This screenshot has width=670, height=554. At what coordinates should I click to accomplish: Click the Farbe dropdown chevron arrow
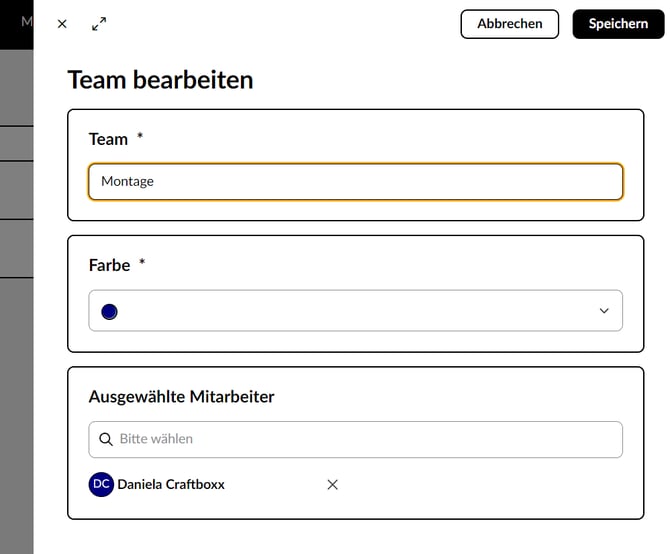pyautogui.click(x=604, y=311)
